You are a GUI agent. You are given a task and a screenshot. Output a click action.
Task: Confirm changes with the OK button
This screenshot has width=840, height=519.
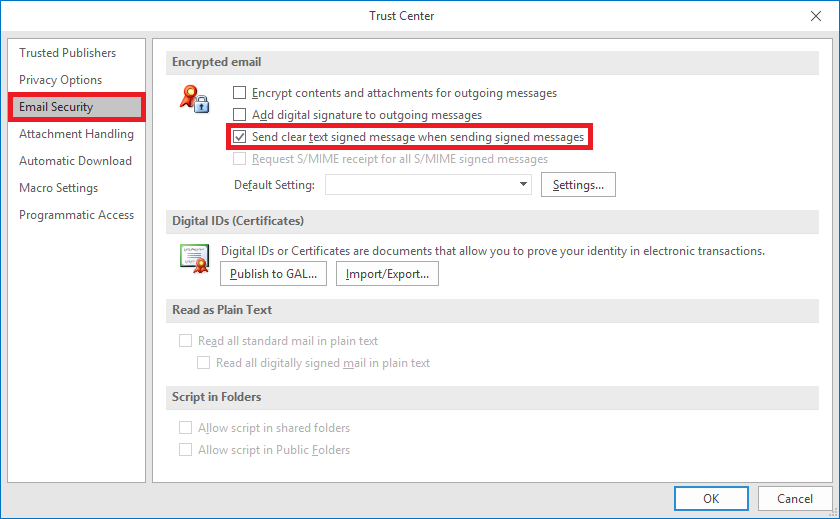(711, 498)
